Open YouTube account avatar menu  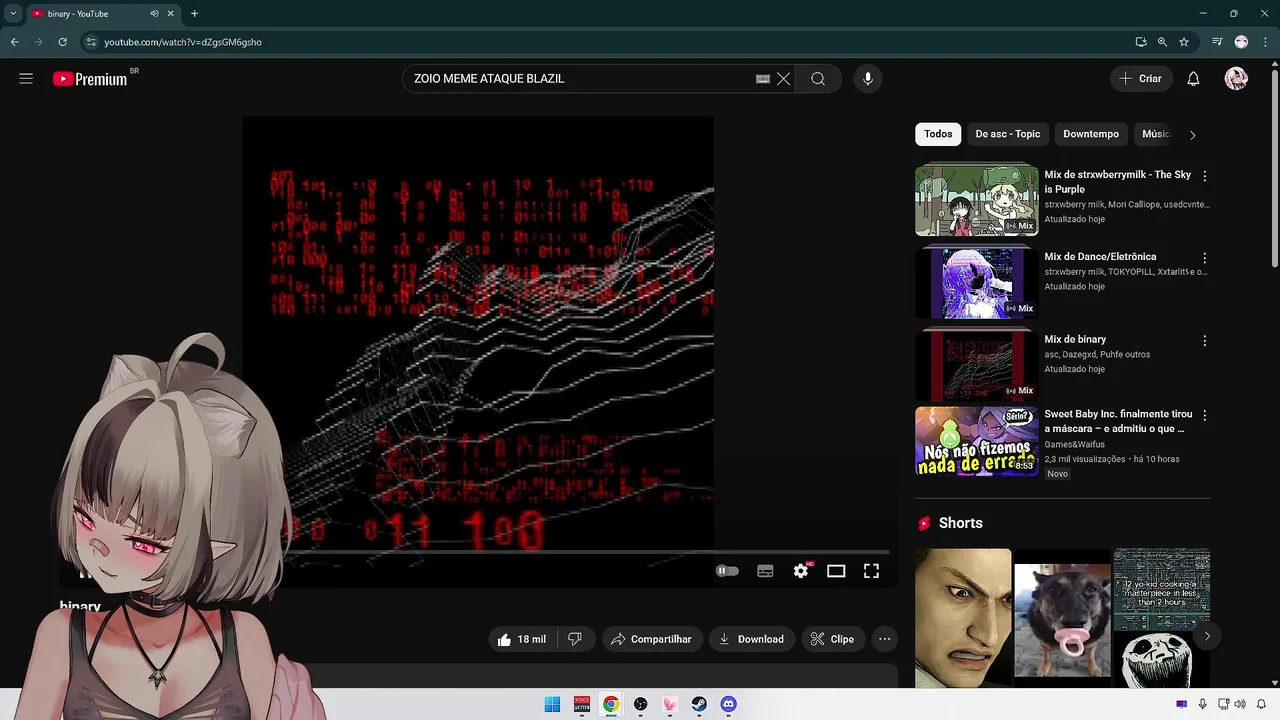point(1236,79)
